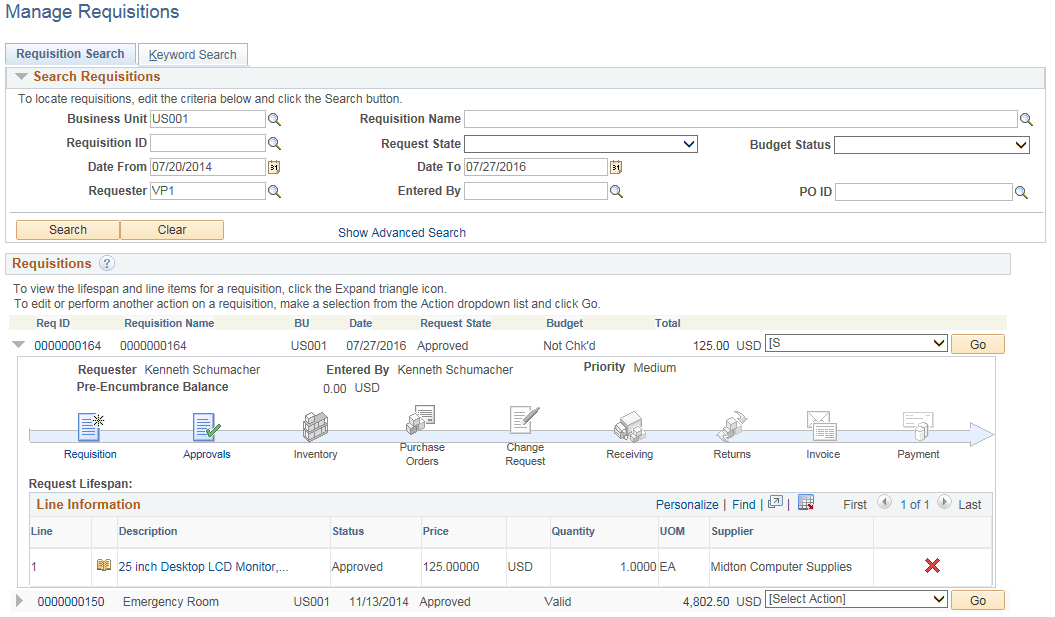
Task: Switch to the Keyword Search tab
Action: [x=192, y=54]
